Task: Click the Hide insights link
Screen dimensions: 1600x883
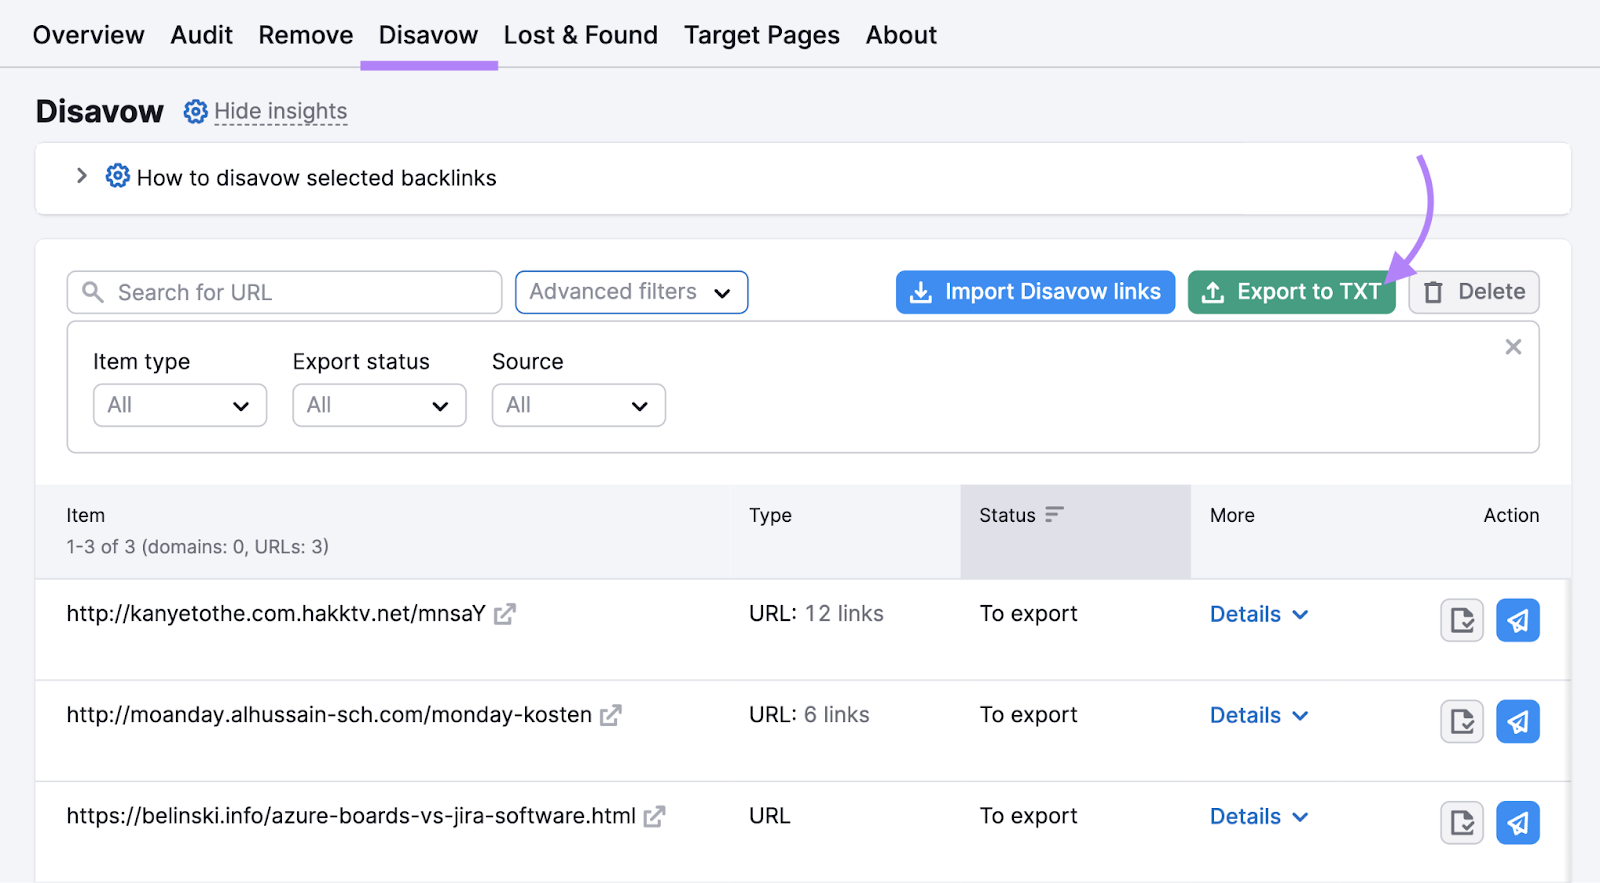Action: 280,111
